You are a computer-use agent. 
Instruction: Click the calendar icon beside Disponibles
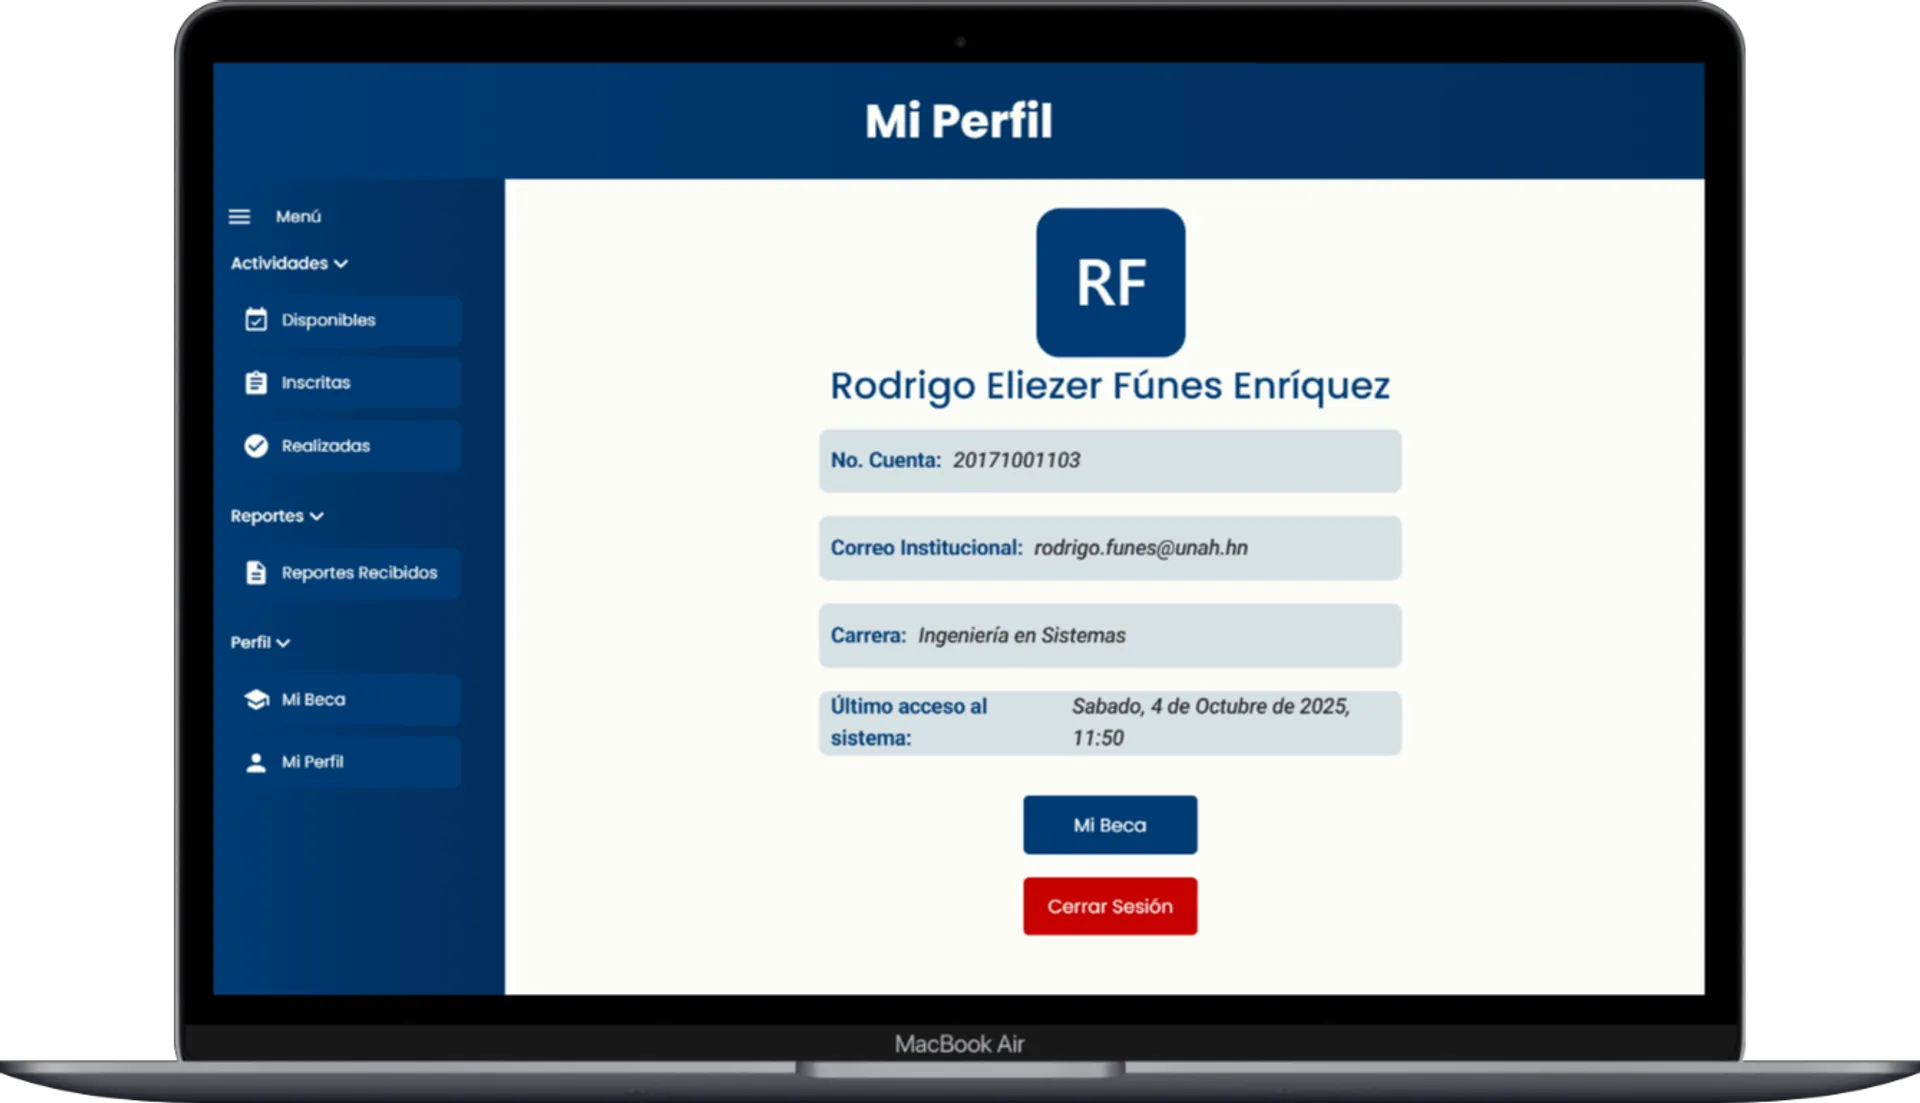pos(256,320)
